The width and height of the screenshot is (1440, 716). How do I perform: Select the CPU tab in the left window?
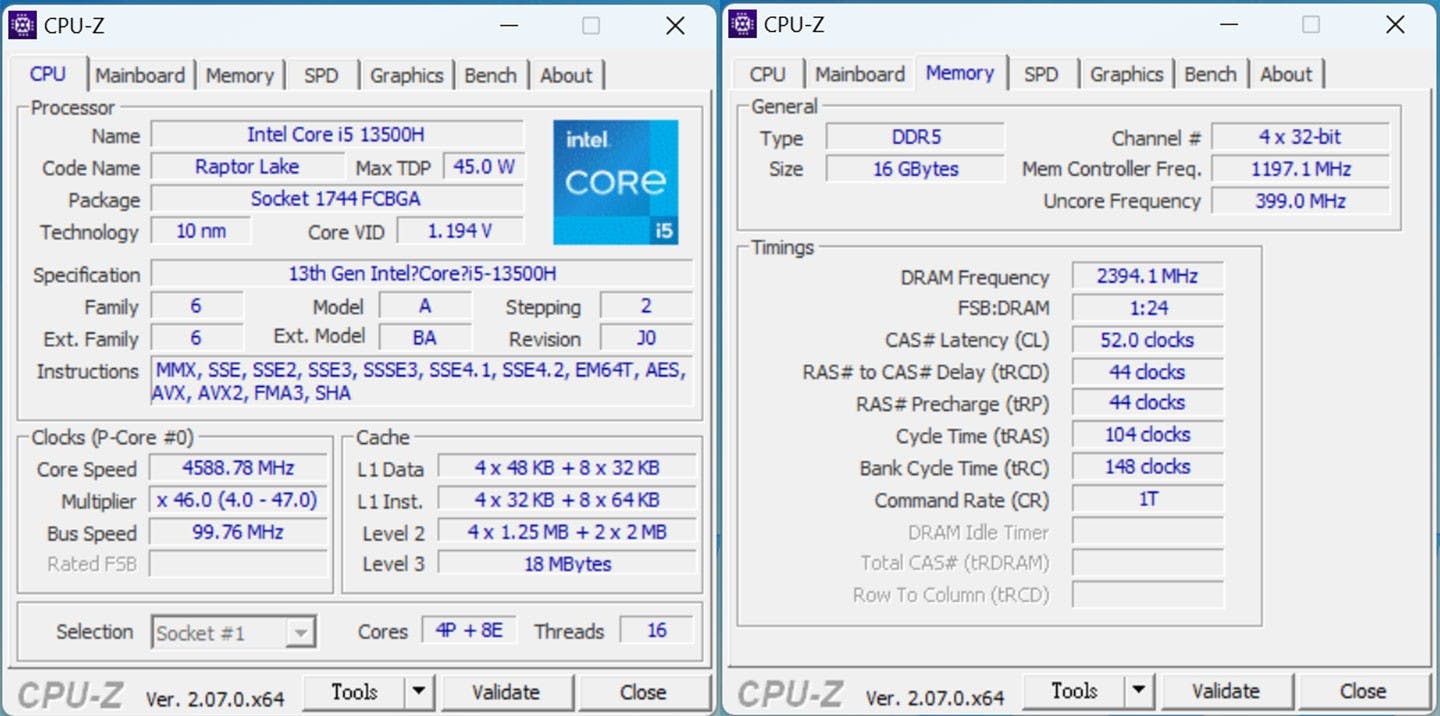[48, 74]
